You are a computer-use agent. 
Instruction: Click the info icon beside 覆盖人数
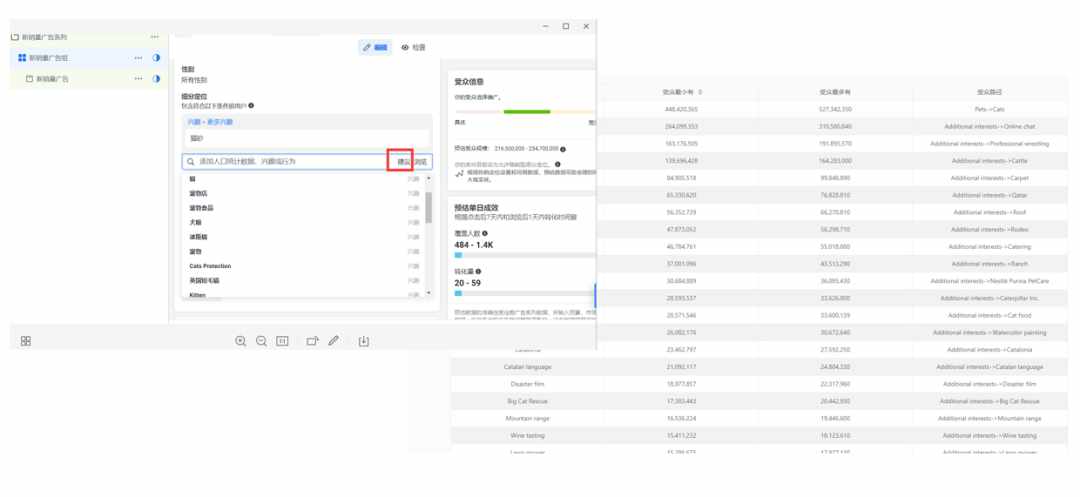pyautogui.click(x=485, y=234)
